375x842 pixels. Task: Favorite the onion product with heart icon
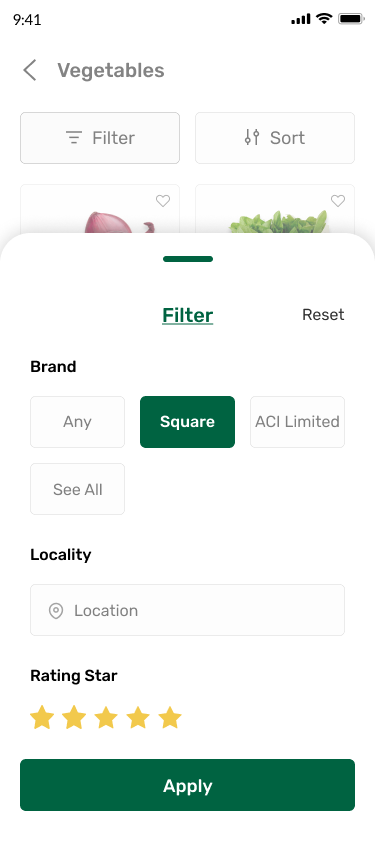(x=163, y=201)
